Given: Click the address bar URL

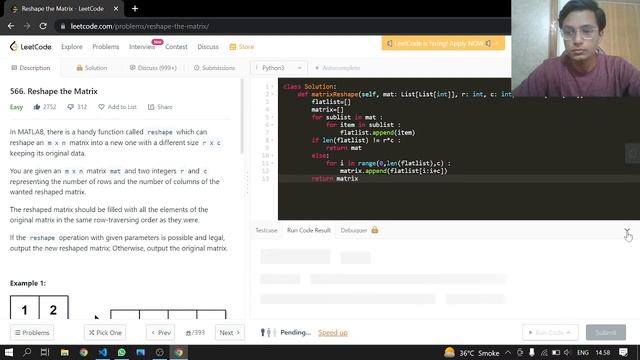Looking at the screenshot, I should [140, 26].
